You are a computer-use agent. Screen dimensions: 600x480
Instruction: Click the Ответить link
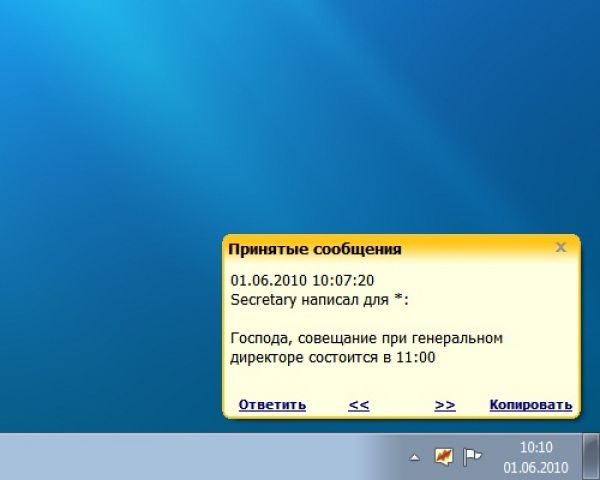pos(272,405)
